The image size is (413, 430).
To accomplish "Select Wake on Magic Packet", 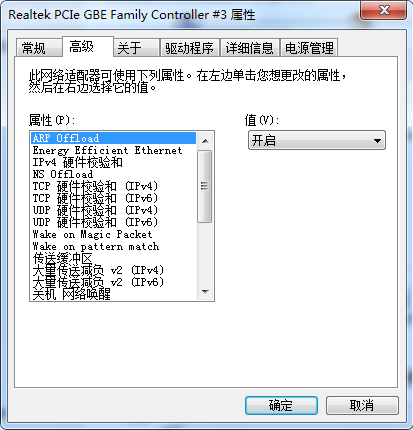I will click(x=113, y=234).
